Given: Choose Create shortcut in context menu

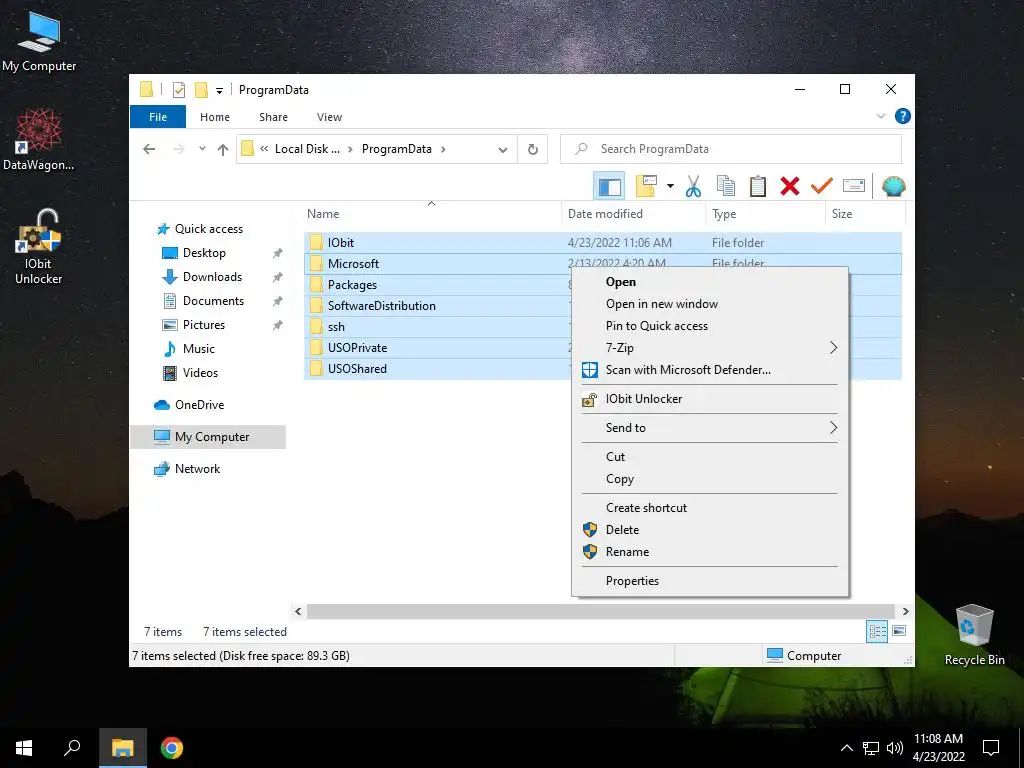Looking at the screenshot, I should (710, 507).
